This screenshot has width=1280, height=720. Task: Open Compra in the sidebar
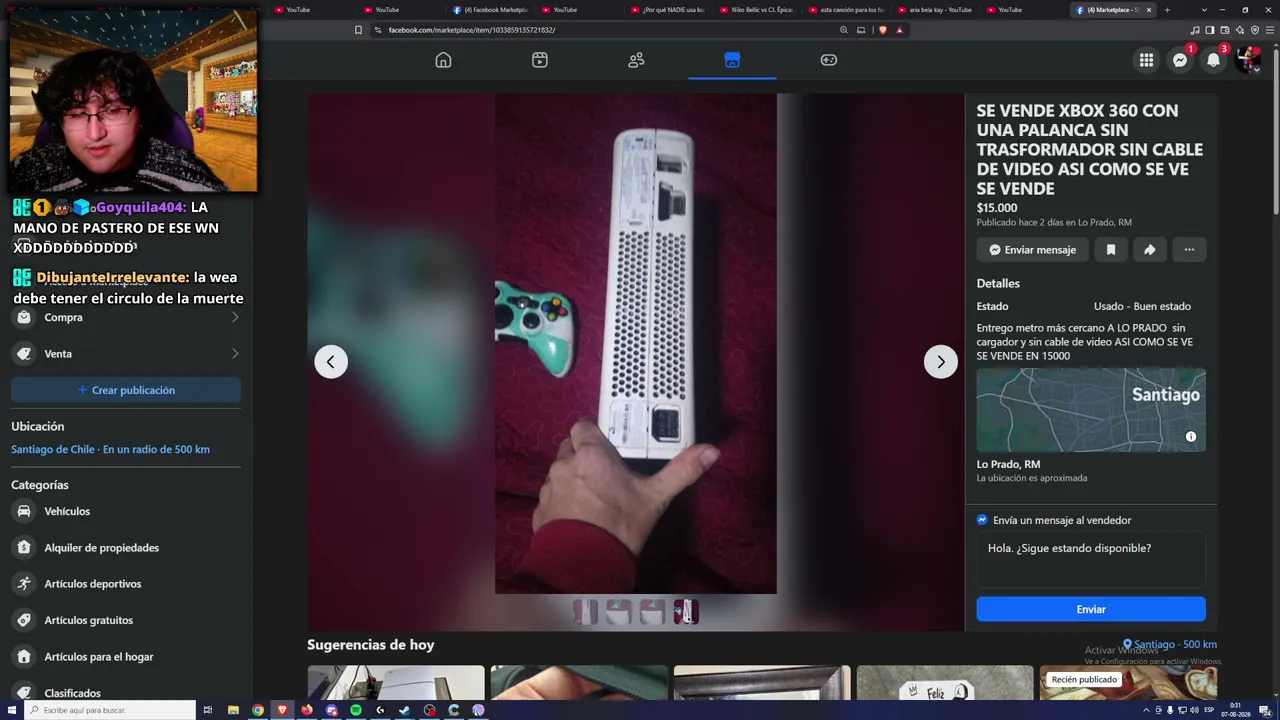[x=126, y=318]
